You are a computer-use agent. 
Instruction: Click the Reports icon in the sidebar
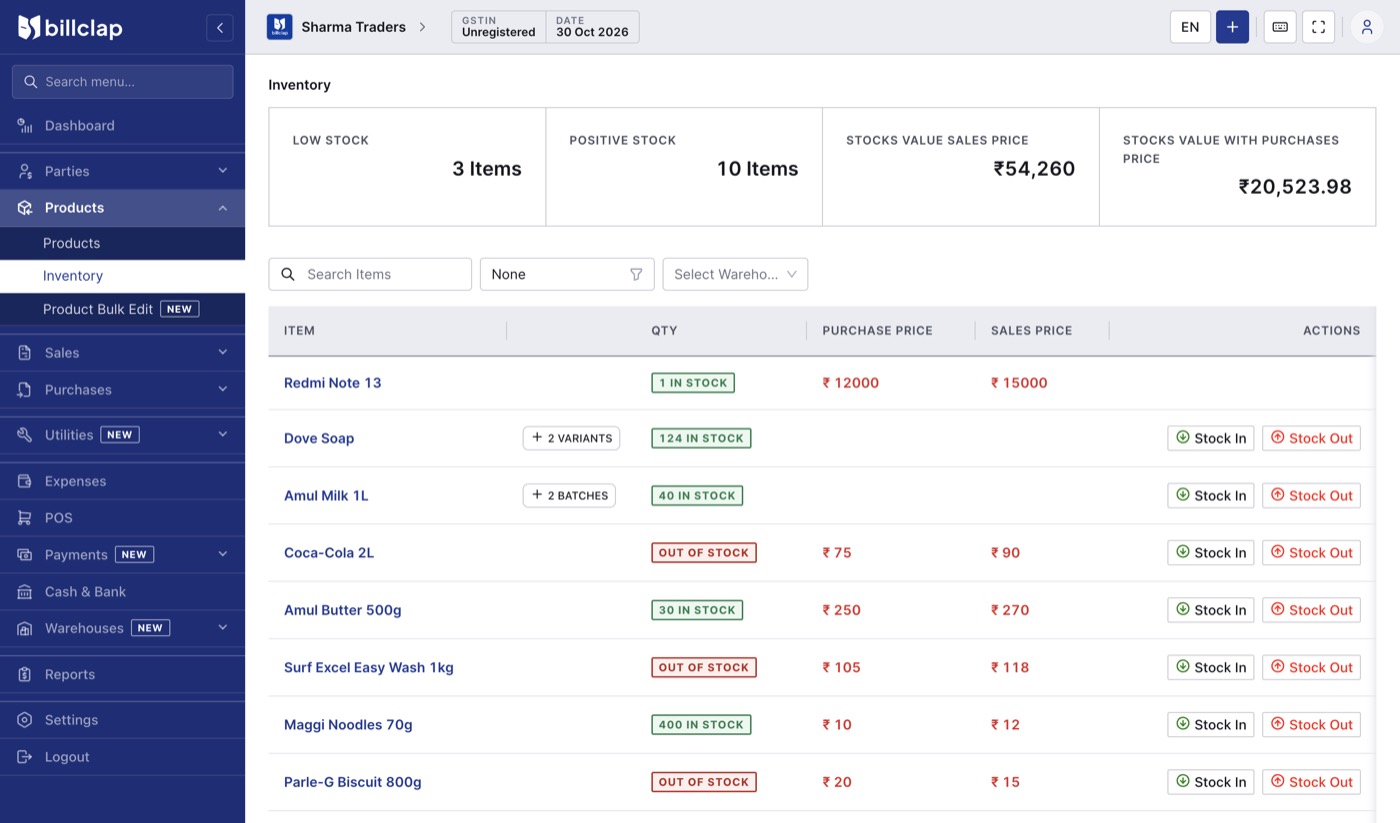[x=25, y=674]
